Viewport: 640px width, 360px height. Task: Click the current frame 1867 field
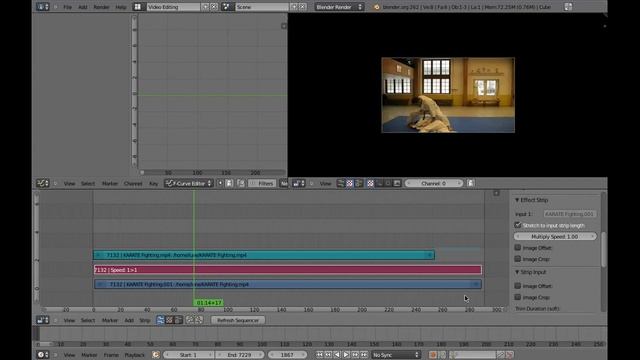click(287, 355)
